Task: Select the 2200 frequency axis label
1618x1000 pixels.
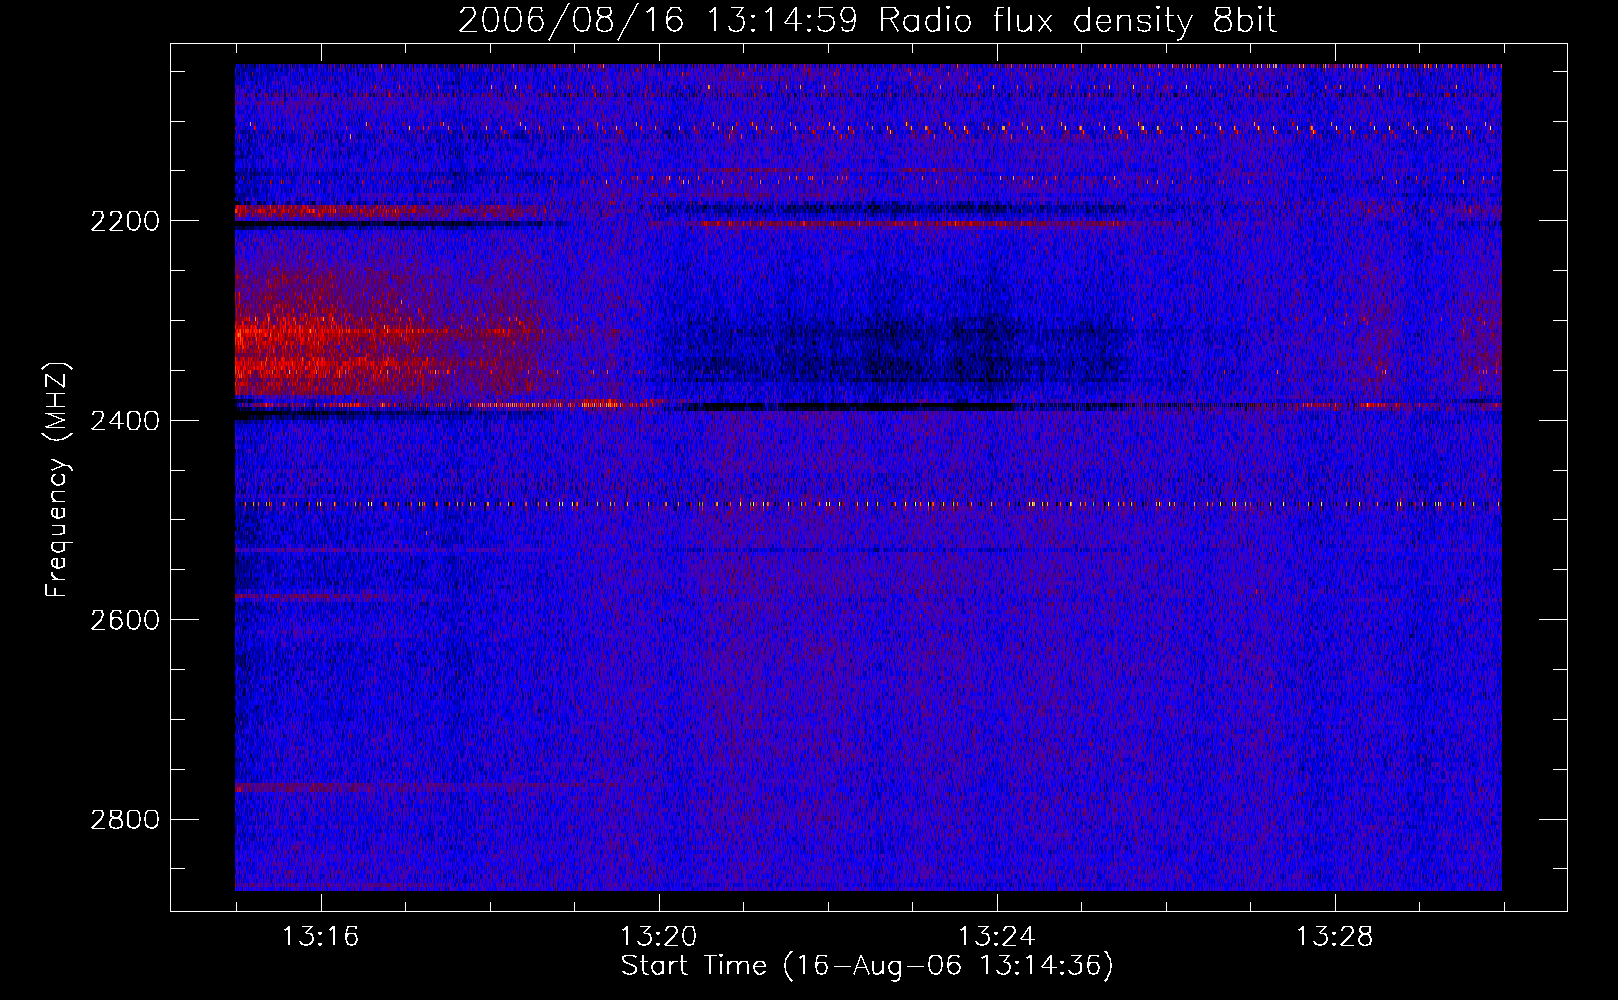Action: point(125,221)
